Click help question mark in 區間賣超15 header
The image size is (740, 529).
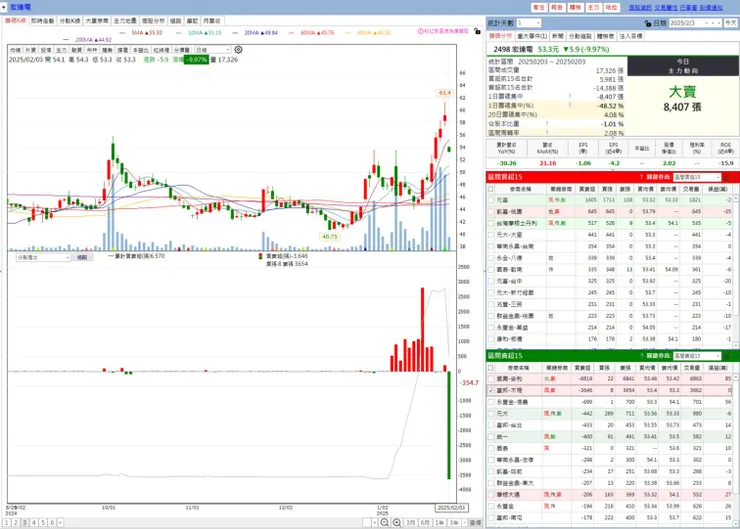[x=641, y=356]
